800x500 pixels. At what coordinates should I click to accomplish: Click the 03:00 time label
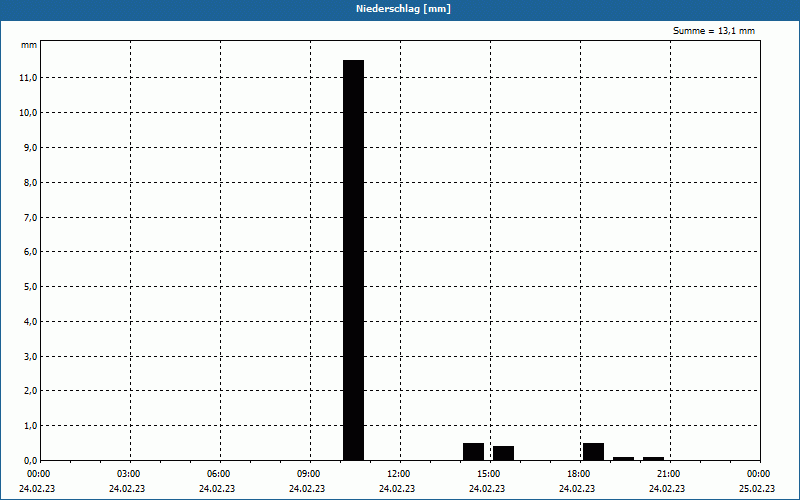coord(131,474)
